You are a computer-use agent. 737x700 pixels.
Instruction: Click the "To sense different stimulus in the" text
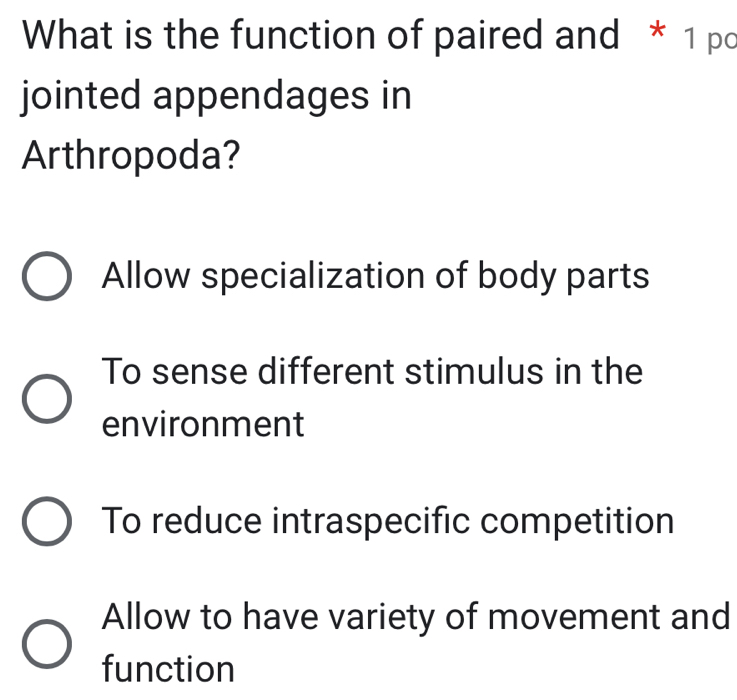click(x=372, y=372)
